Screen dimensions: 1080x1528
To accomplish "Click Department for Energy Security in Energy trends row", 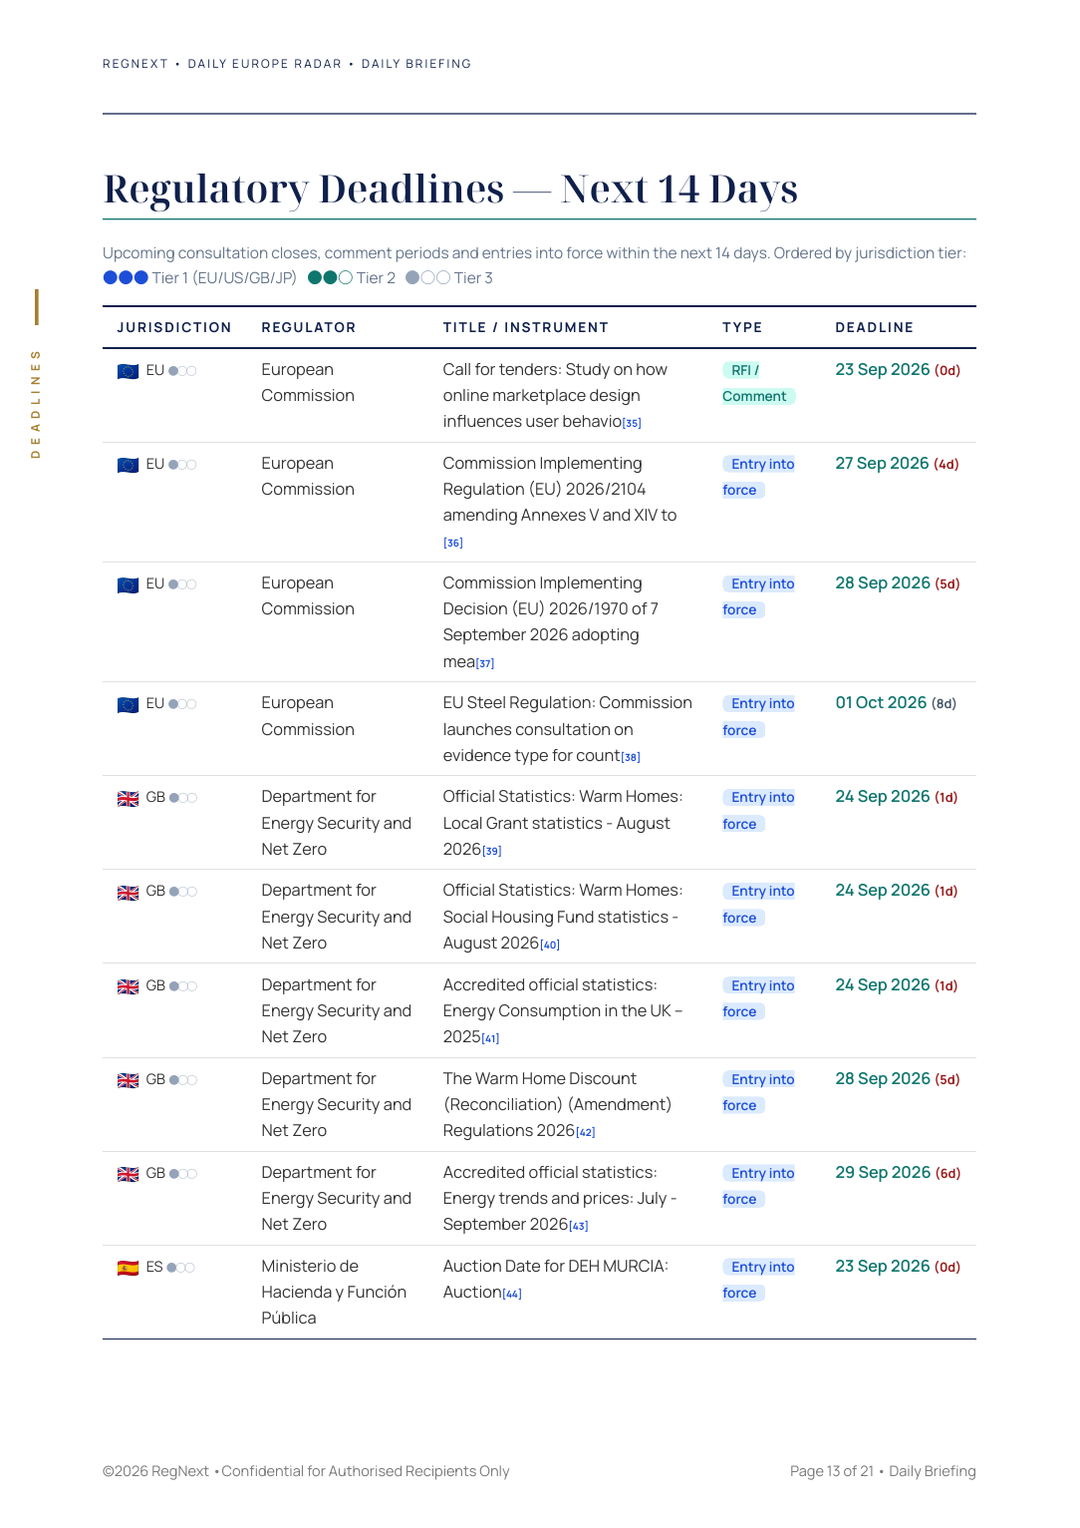I will [x=336, y=1198].
